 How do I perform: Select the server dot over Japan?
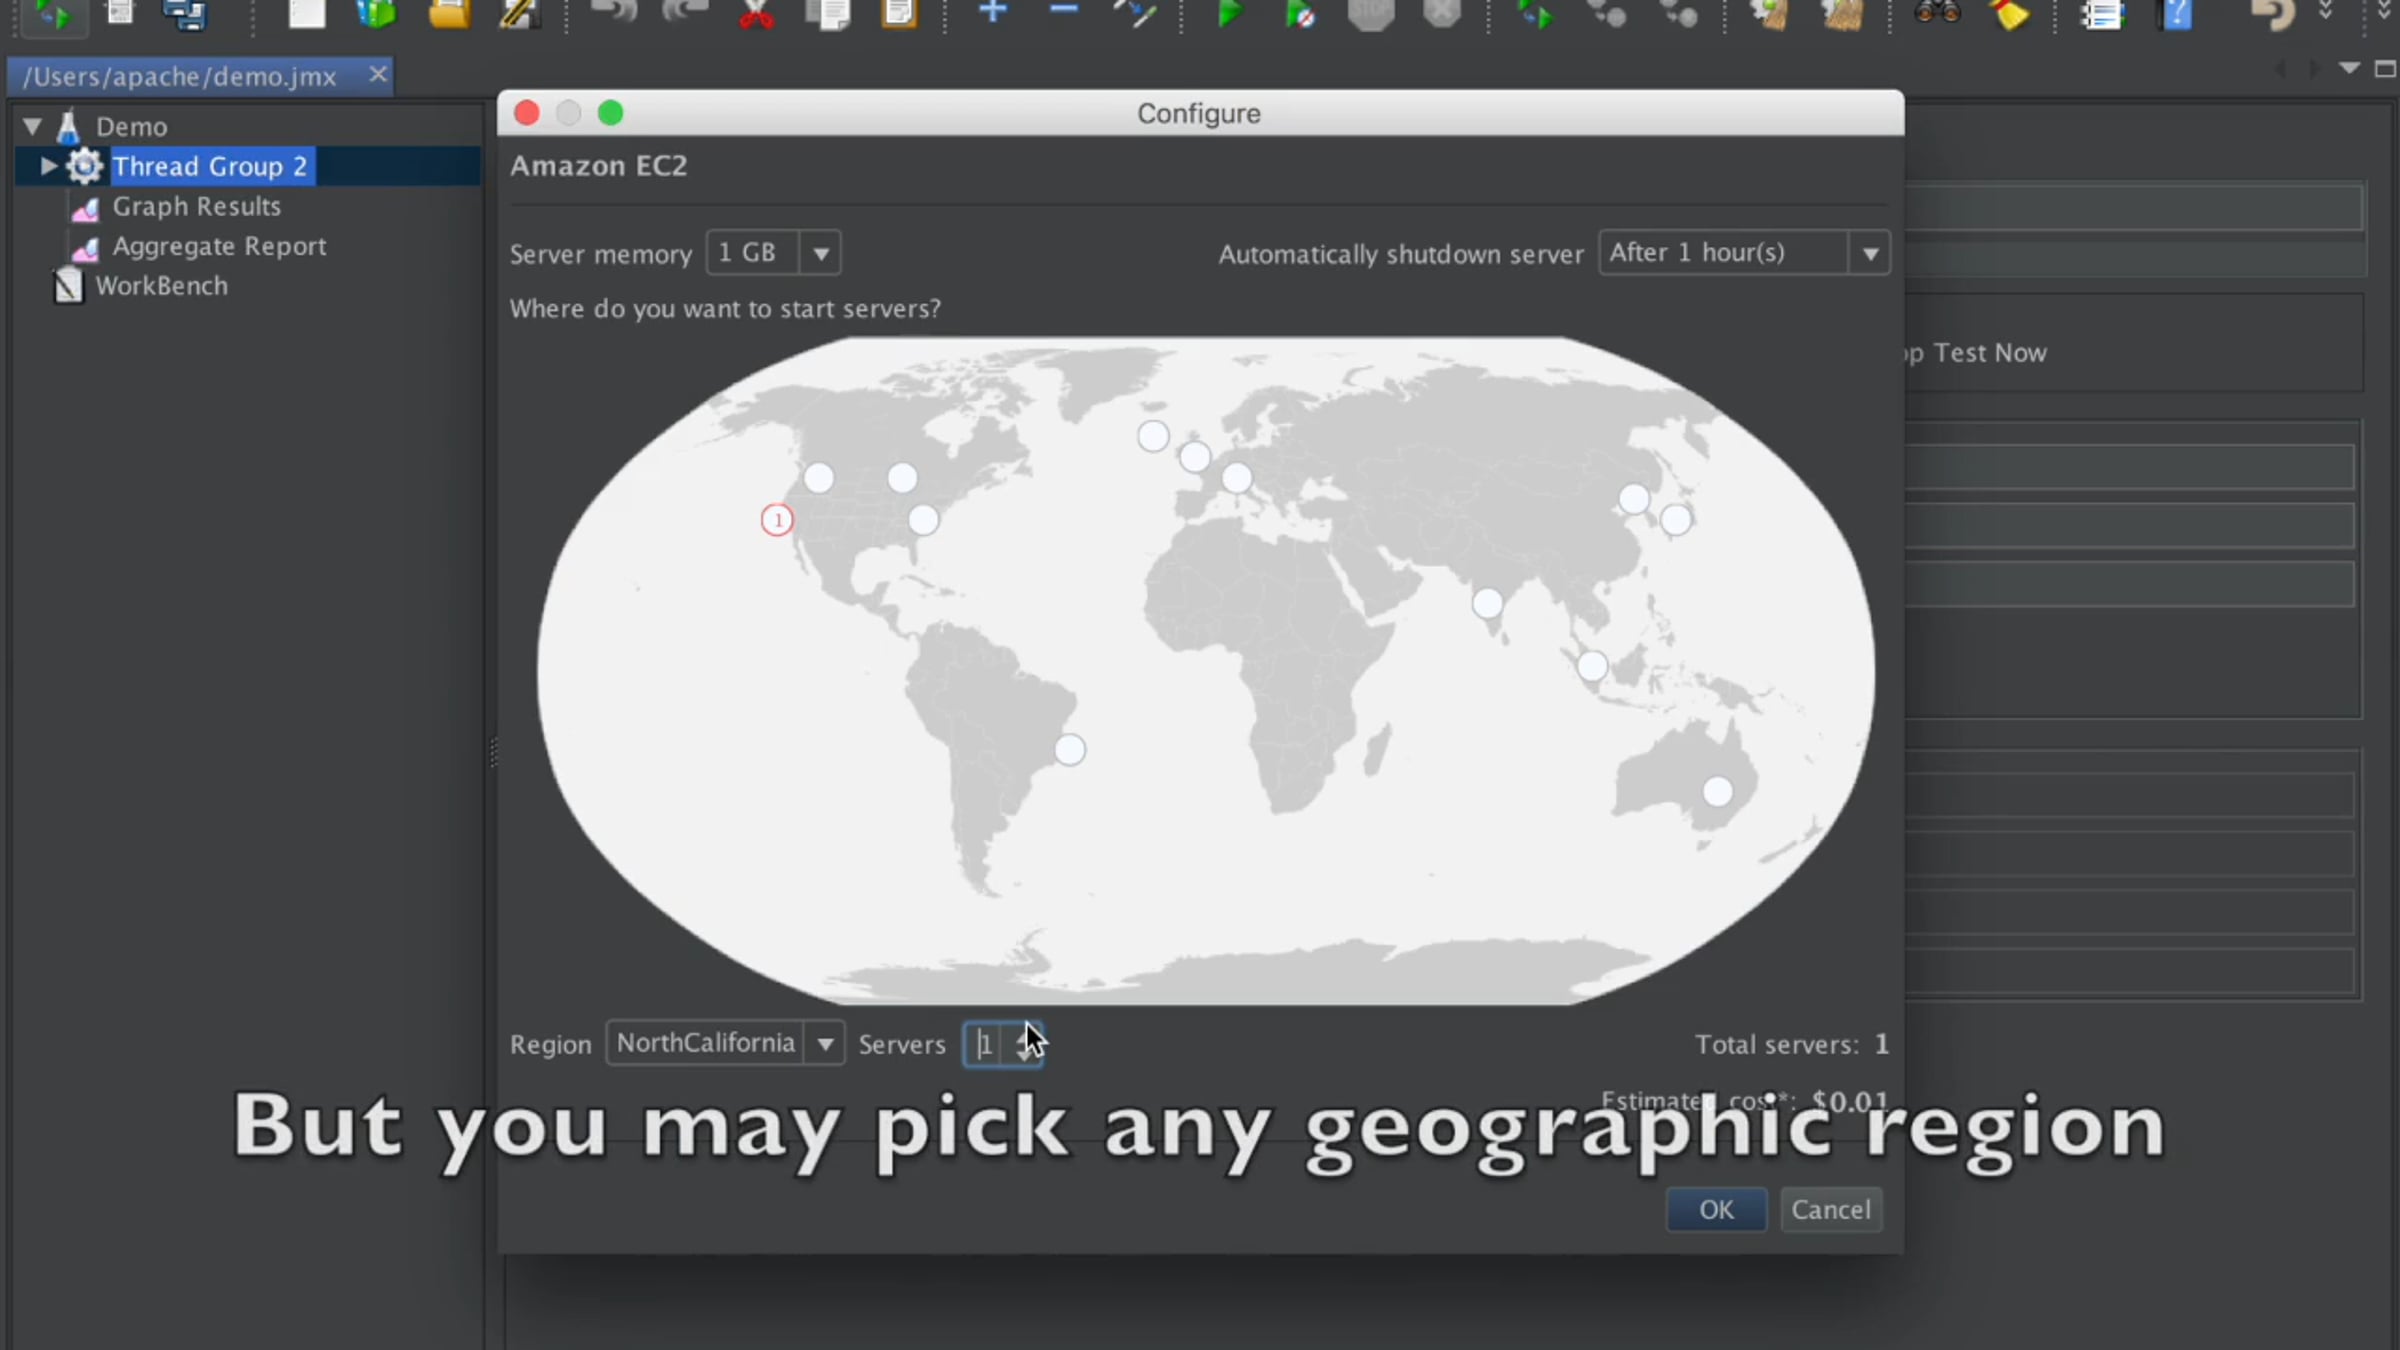point(1676,520)
